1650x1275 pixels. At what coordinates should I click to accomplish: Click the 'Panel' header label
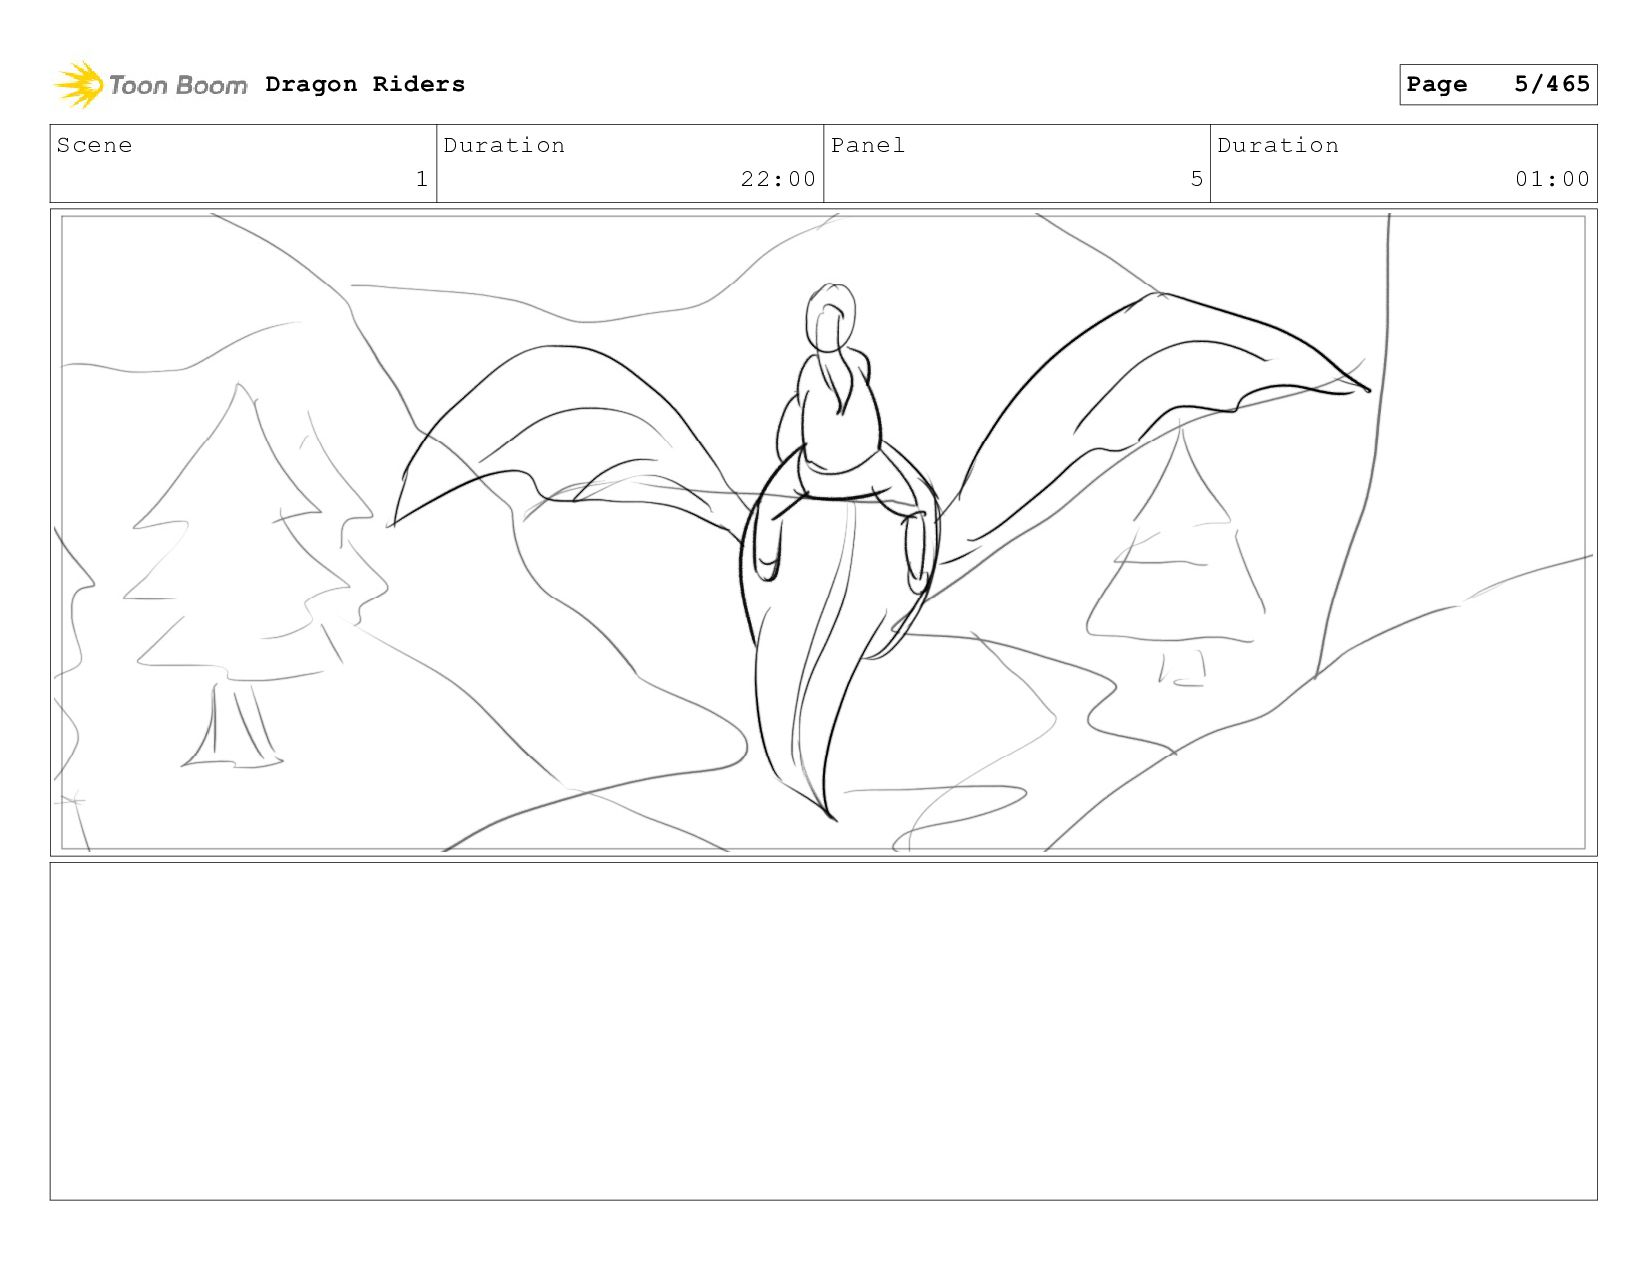click(x=868, y=146)
